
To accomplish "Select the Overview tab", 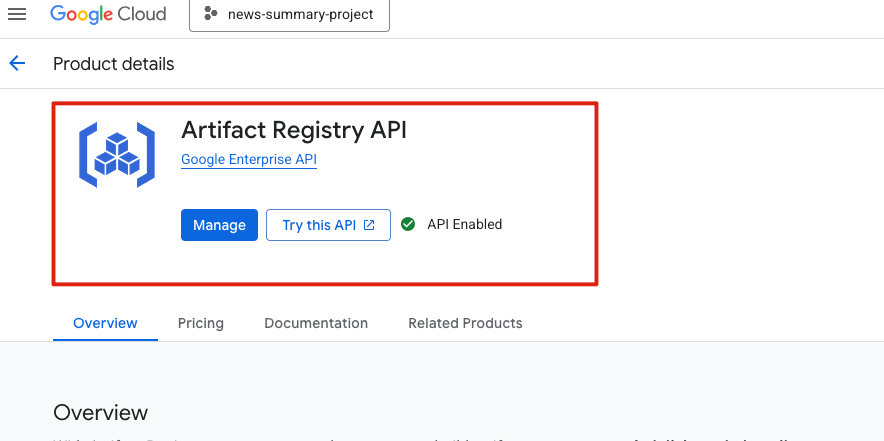I will [x=105, y=323].
